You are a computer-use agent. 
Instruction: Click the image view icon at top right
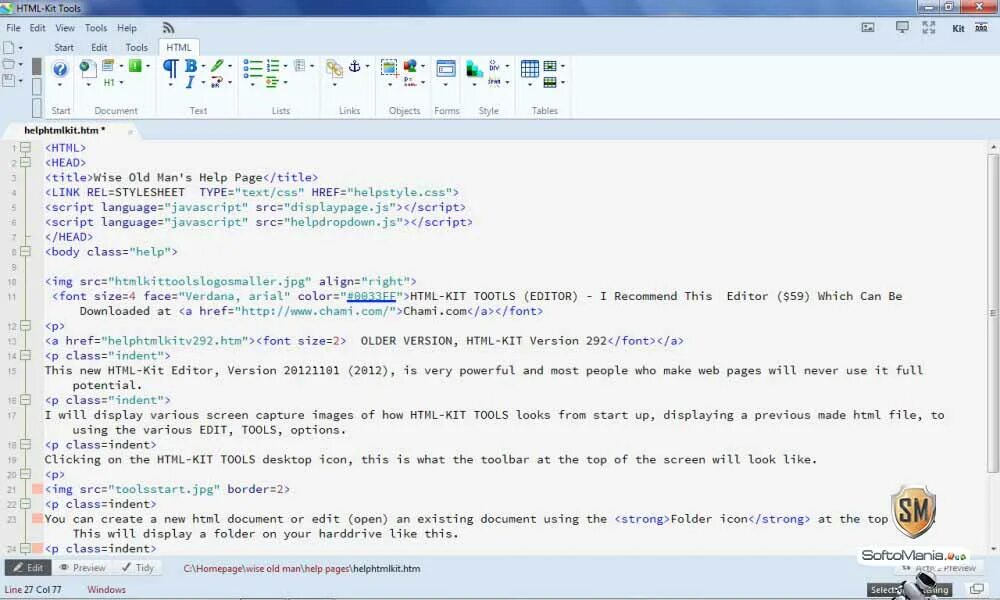point(868,27)
